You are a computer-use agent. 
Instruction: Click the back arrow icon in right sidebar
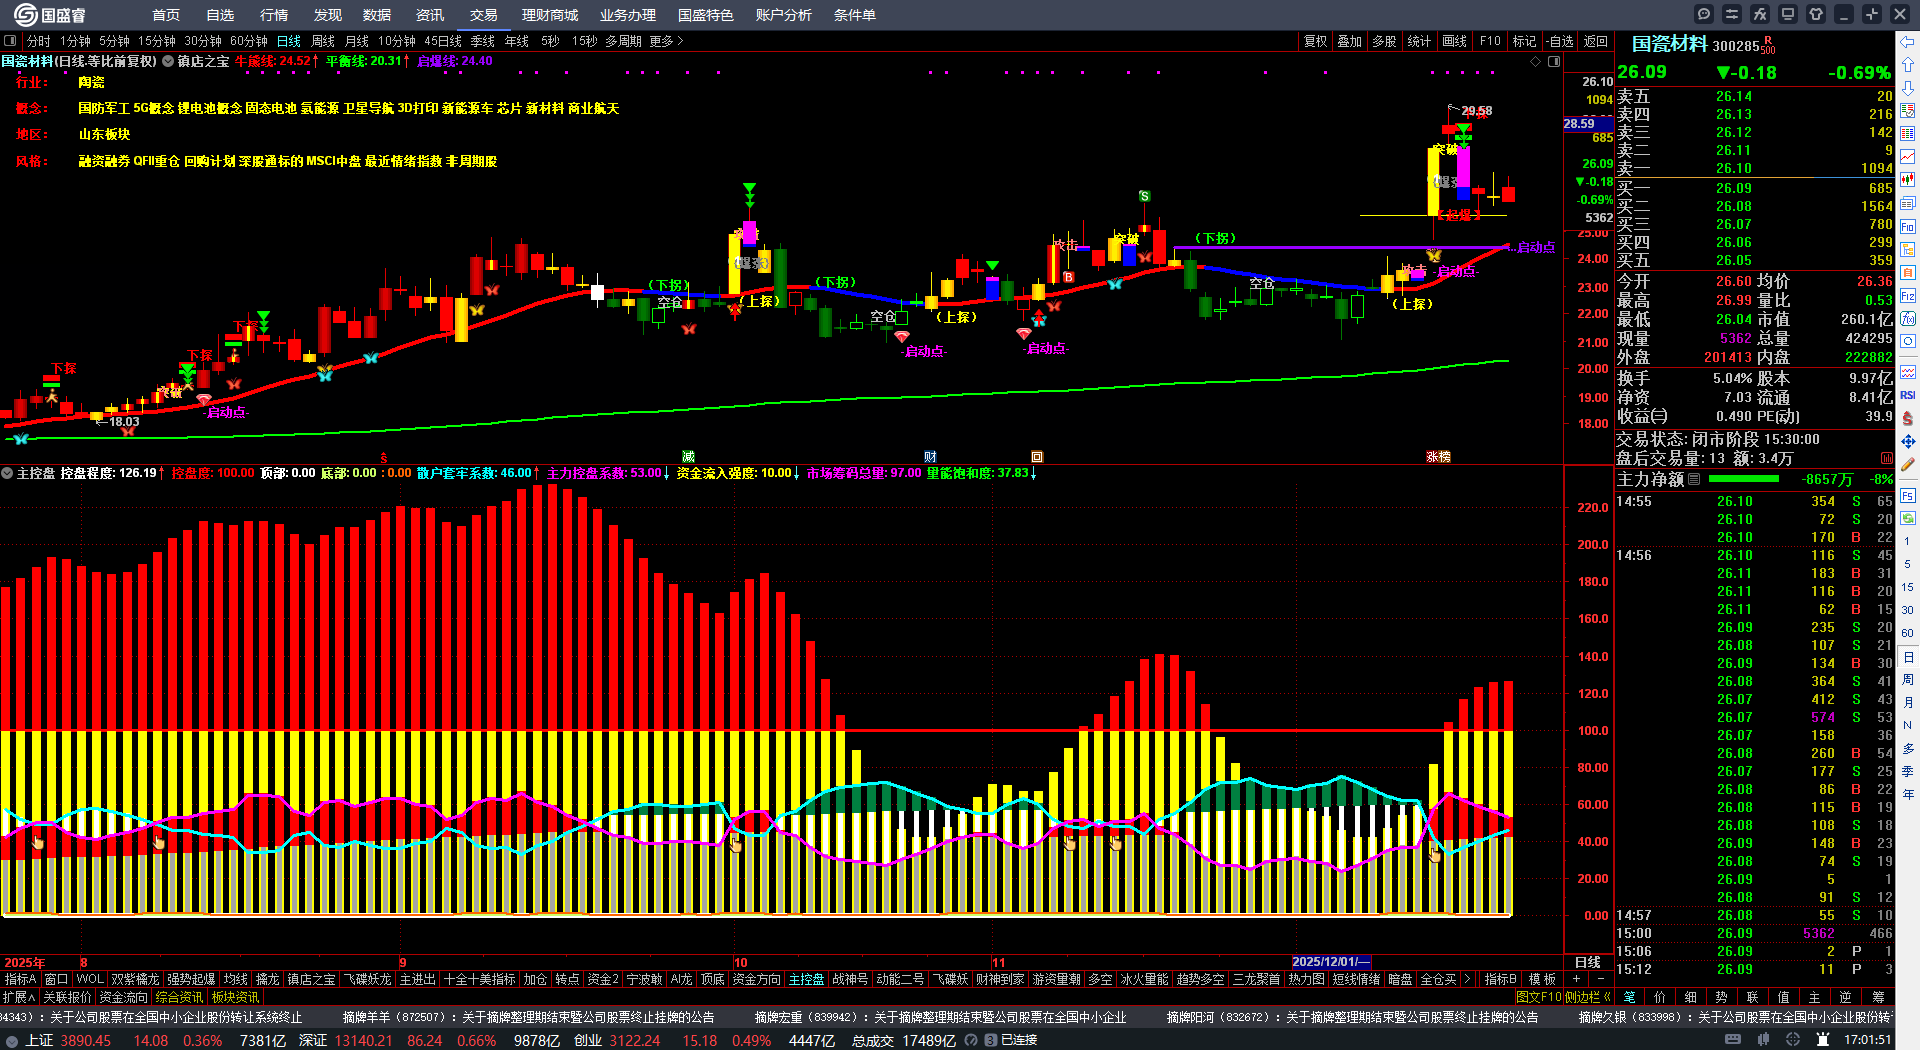click(1908, 41)
